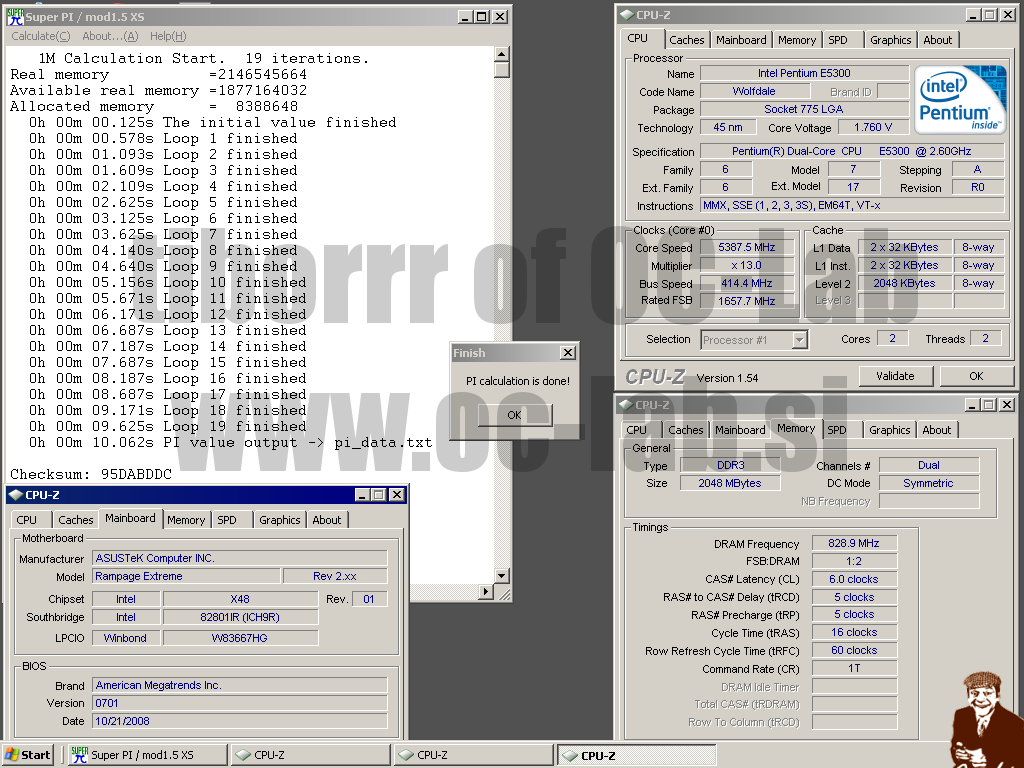The image size is (1024, 768).
Task: Click OK in the Finish dialog
Action: pyautogui.click(x=515, y=415)
